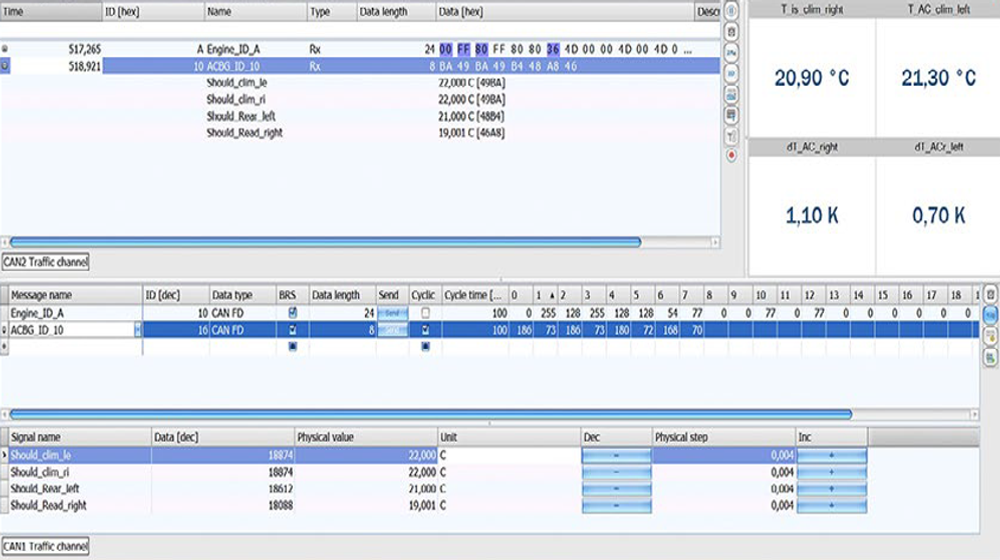Viewport: 1000px width, 560px height.
Task: Click the right arrow of trace horizontal scrollbar
Action: click(x=715, y=242)
